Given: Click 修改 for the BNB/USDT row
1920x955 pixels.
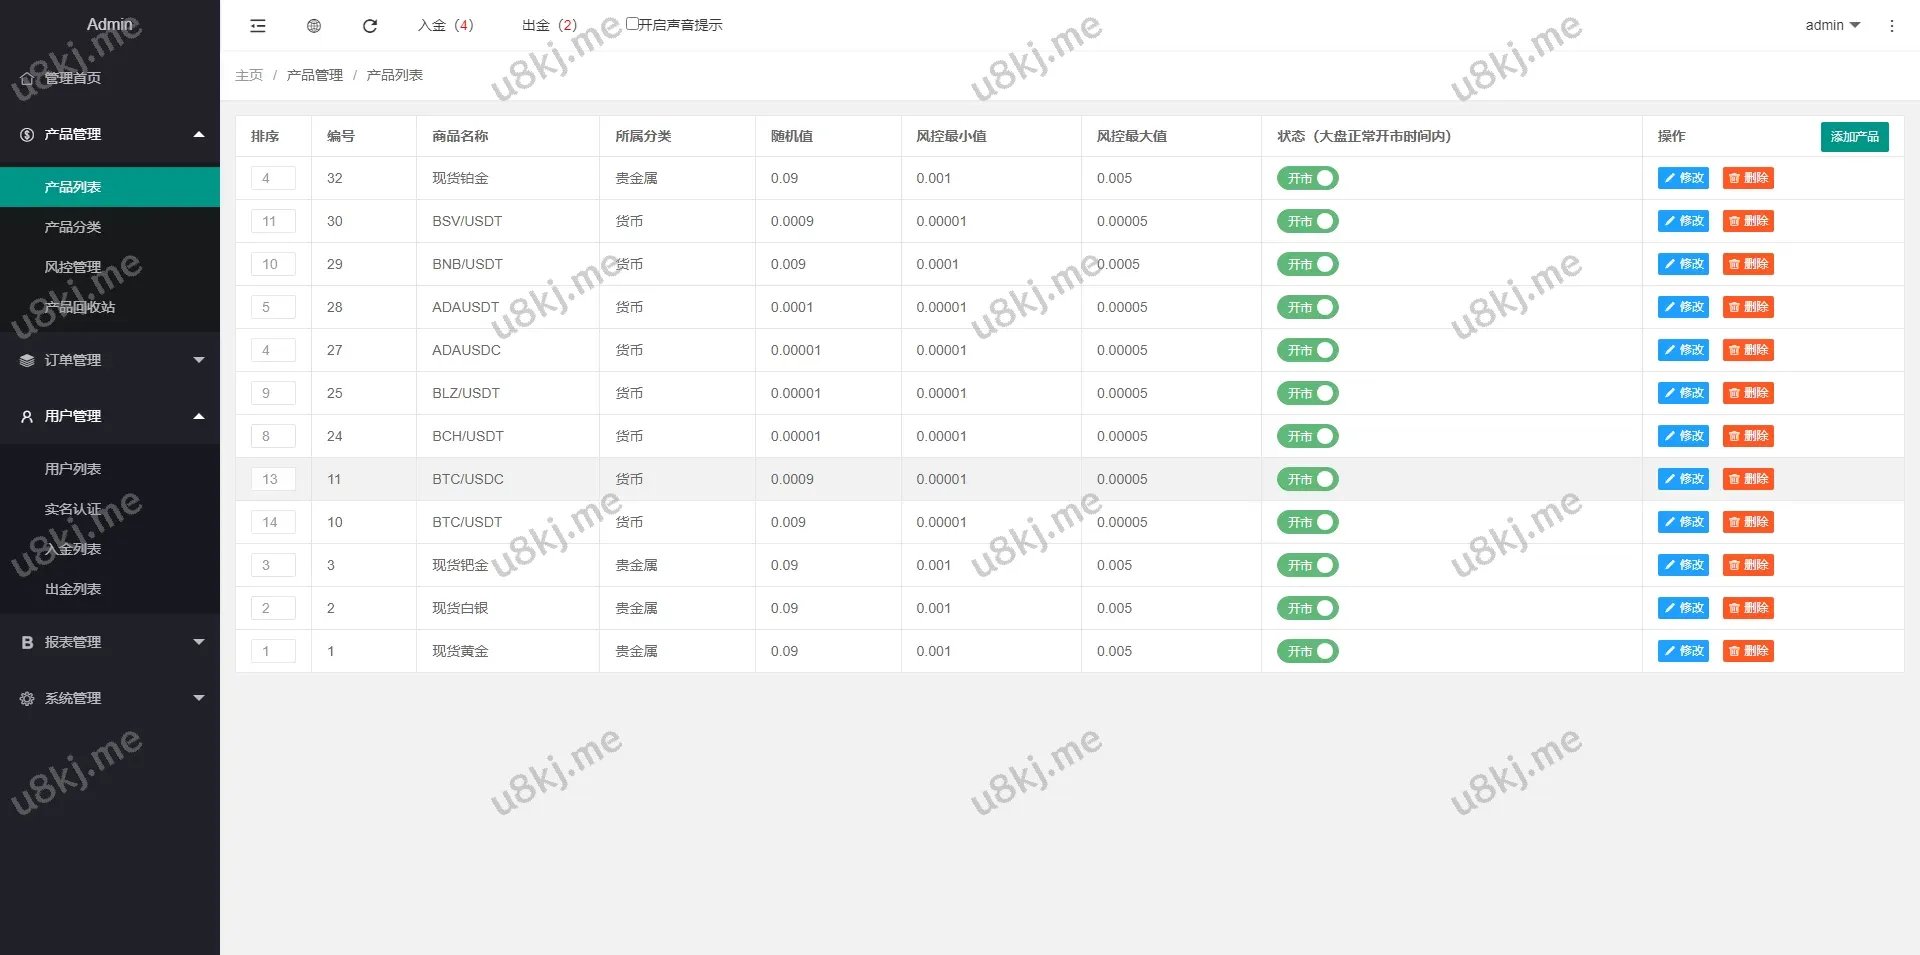Looking at the screenshot, I should coord(1683,264).
